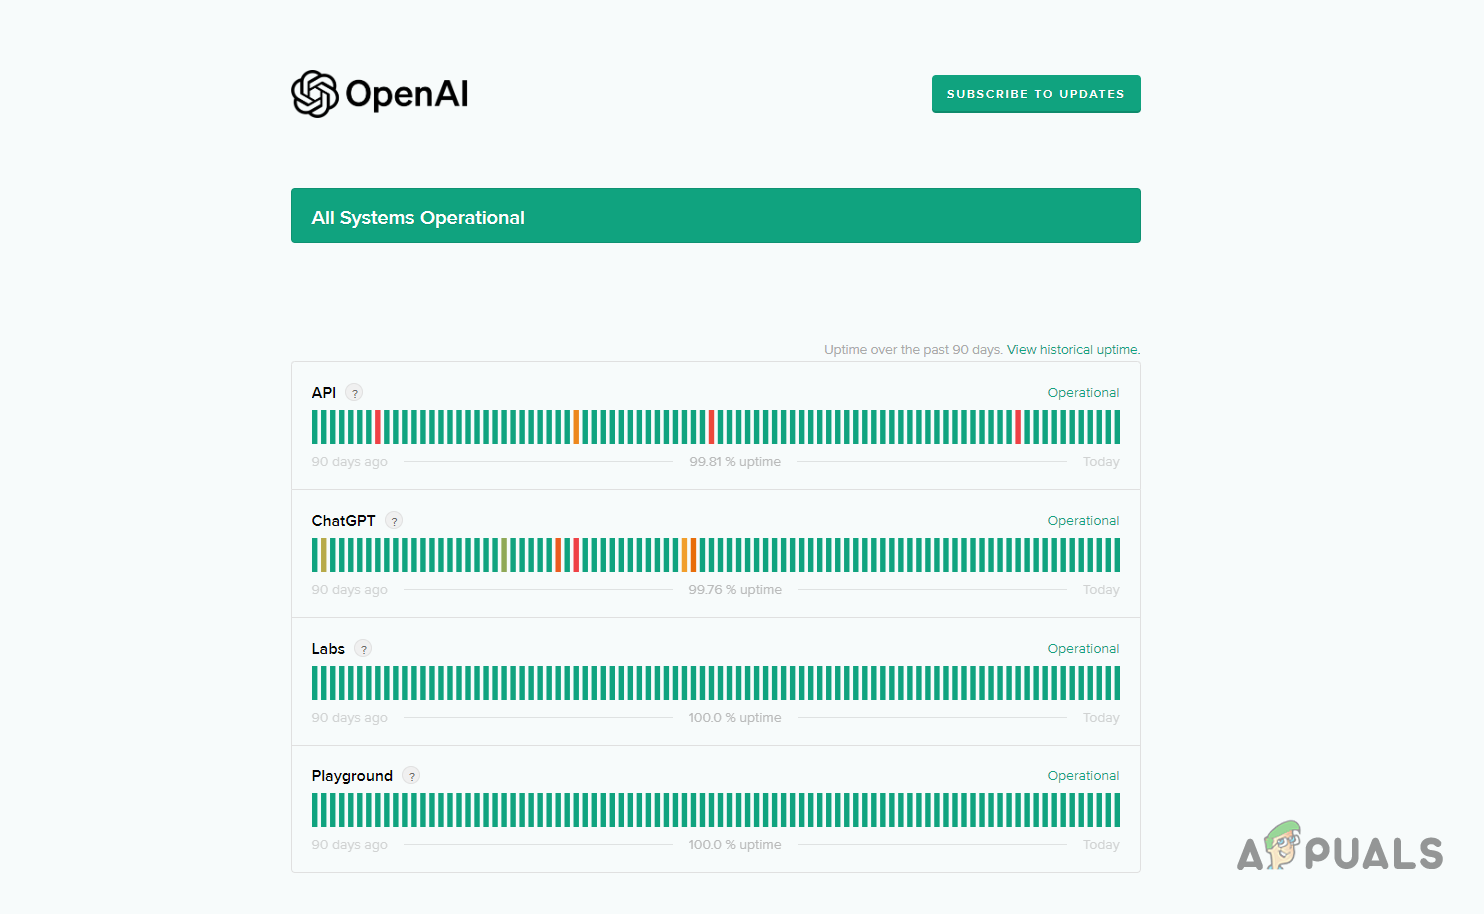Expand details for the Labs component
The width and height of the screenshot is (1484, 914).
(327, 648)
